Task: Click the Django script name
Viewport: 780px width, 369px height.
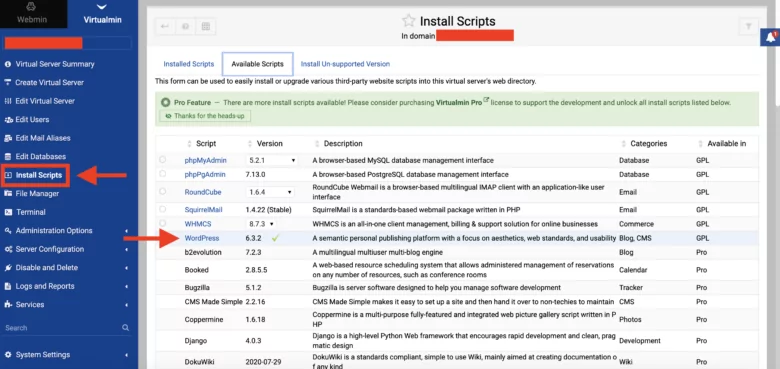Action: pyautogui.click(x=195, y=341)
